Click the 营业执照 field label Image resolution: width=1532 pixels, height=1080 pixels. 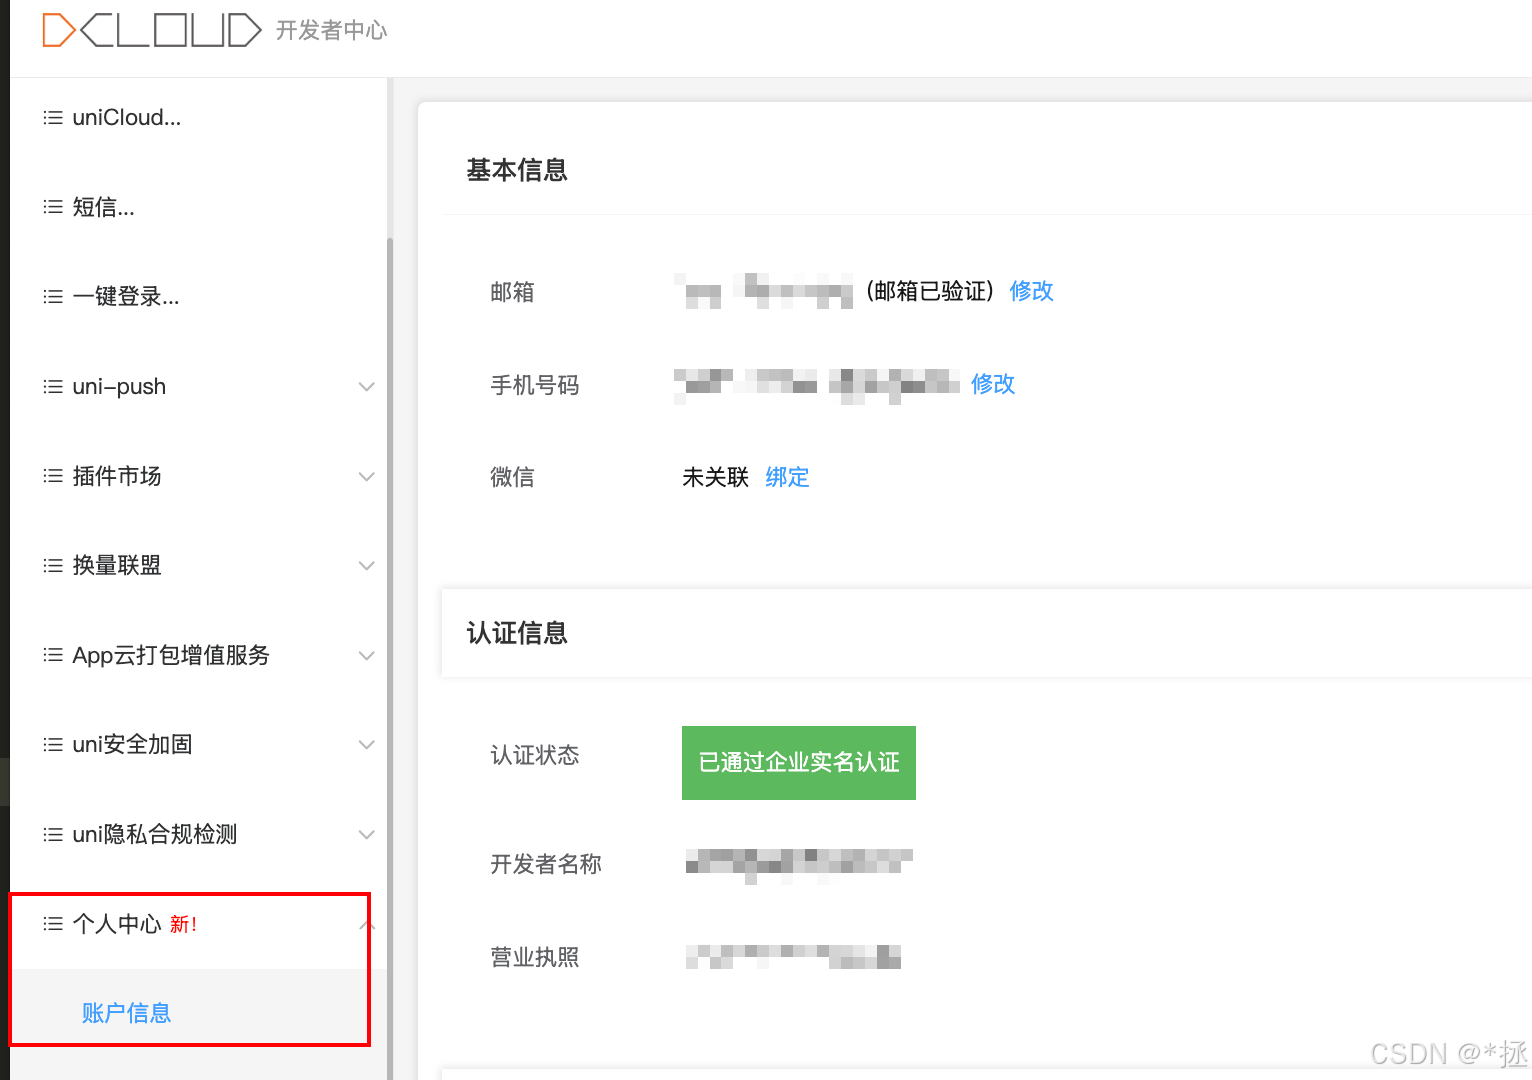pos(534,957)
